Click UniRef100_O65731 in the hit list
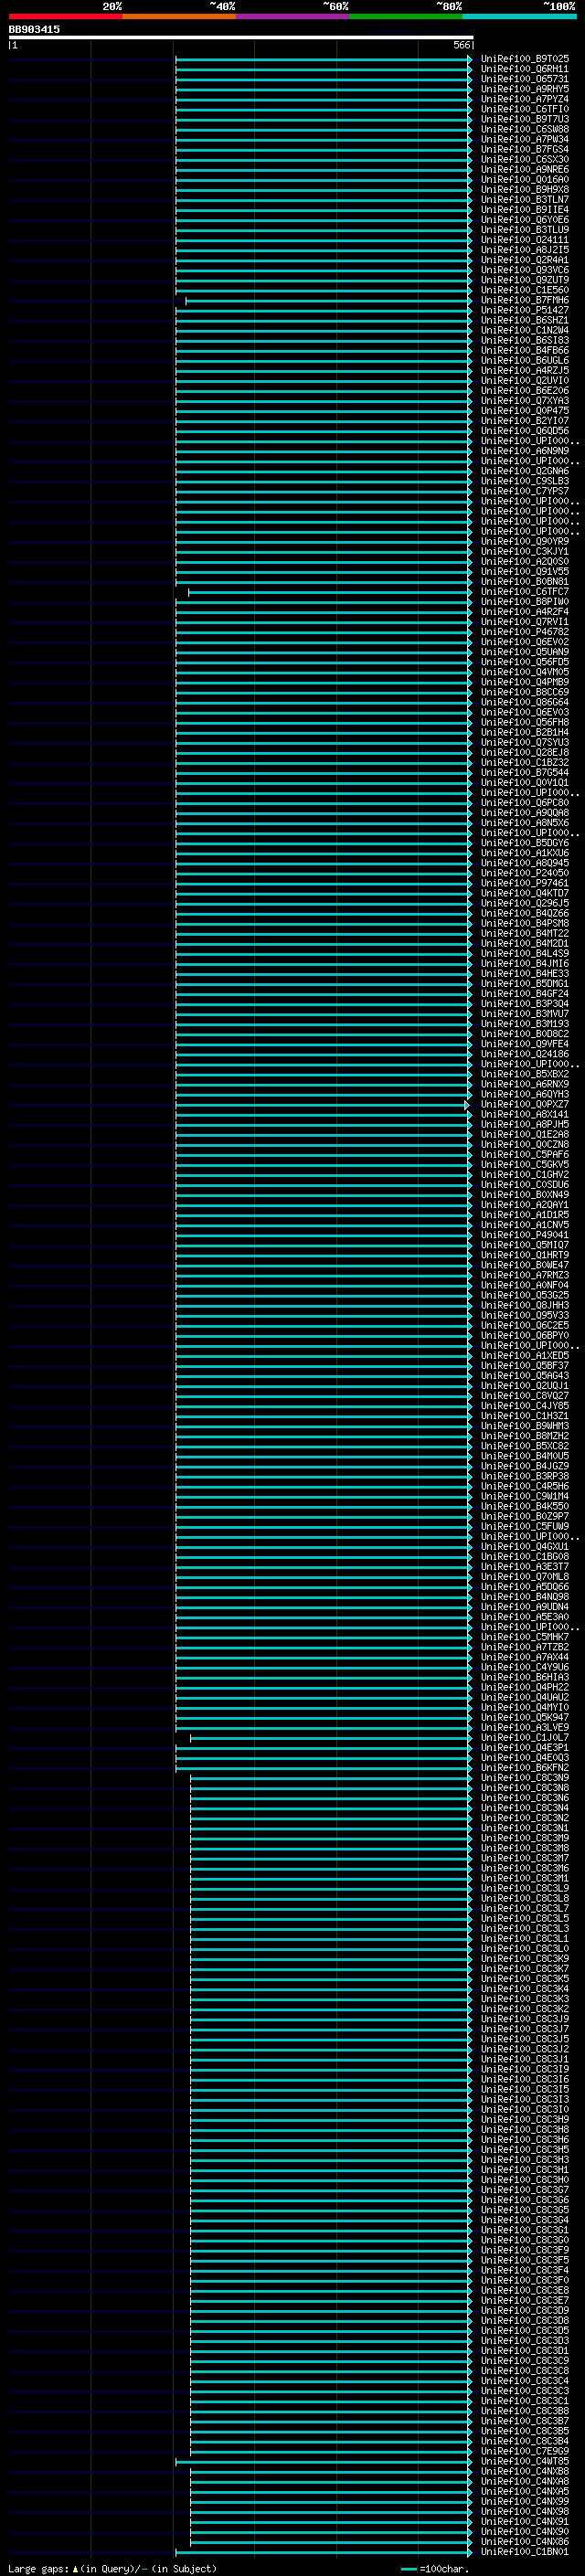The image size is (585, 2576). pos(524,79)
